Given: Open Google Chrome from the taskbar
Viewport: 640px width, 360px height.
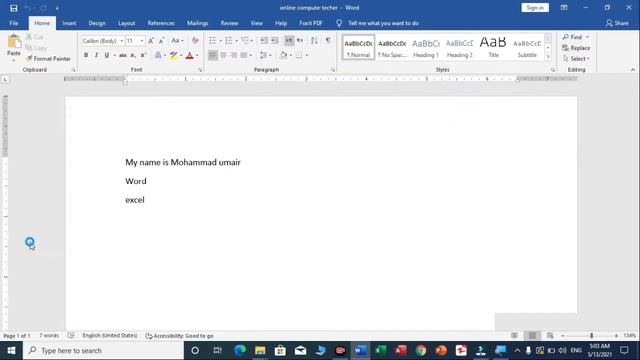Looking at the screenshot, I should pos(421,350).
